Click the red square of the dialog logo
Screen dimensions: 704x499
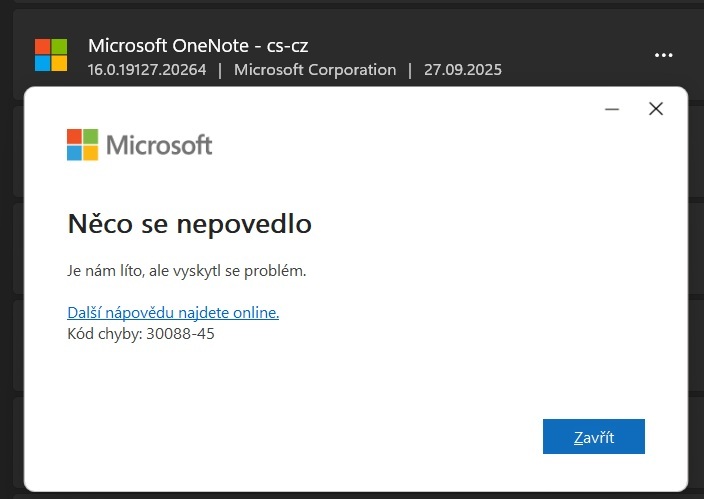(x=75, y=137)
